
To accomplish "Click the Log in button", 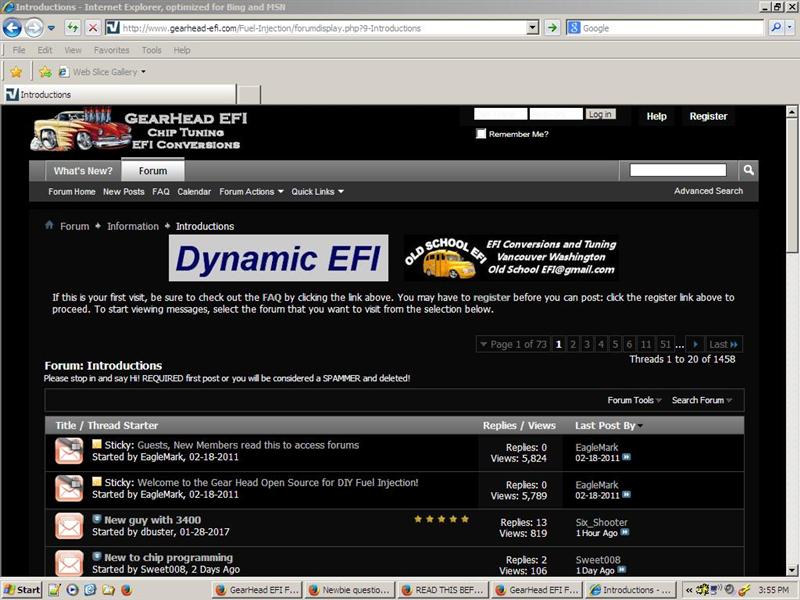I will pyautogui.click(x=600, y=115).
